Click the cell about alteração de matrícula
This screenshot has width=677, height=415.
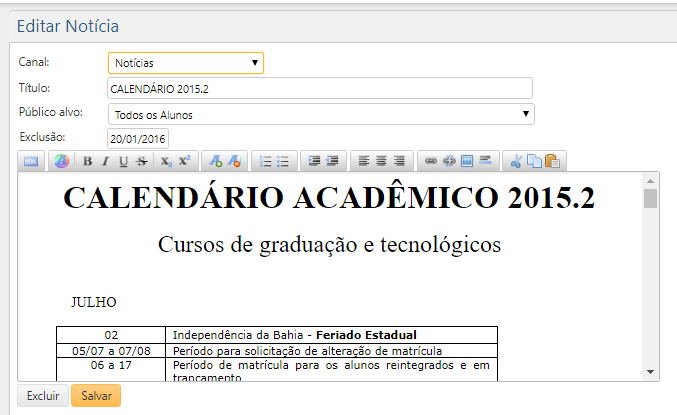[x=332, y=351]
